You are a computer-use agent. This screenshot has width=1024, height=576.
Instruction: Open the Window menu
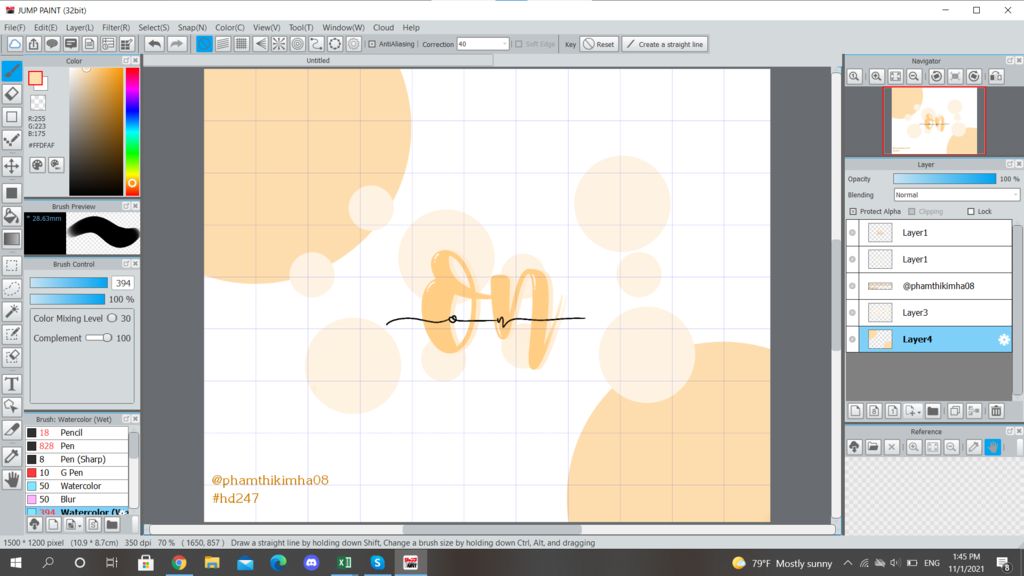(343, 27)
